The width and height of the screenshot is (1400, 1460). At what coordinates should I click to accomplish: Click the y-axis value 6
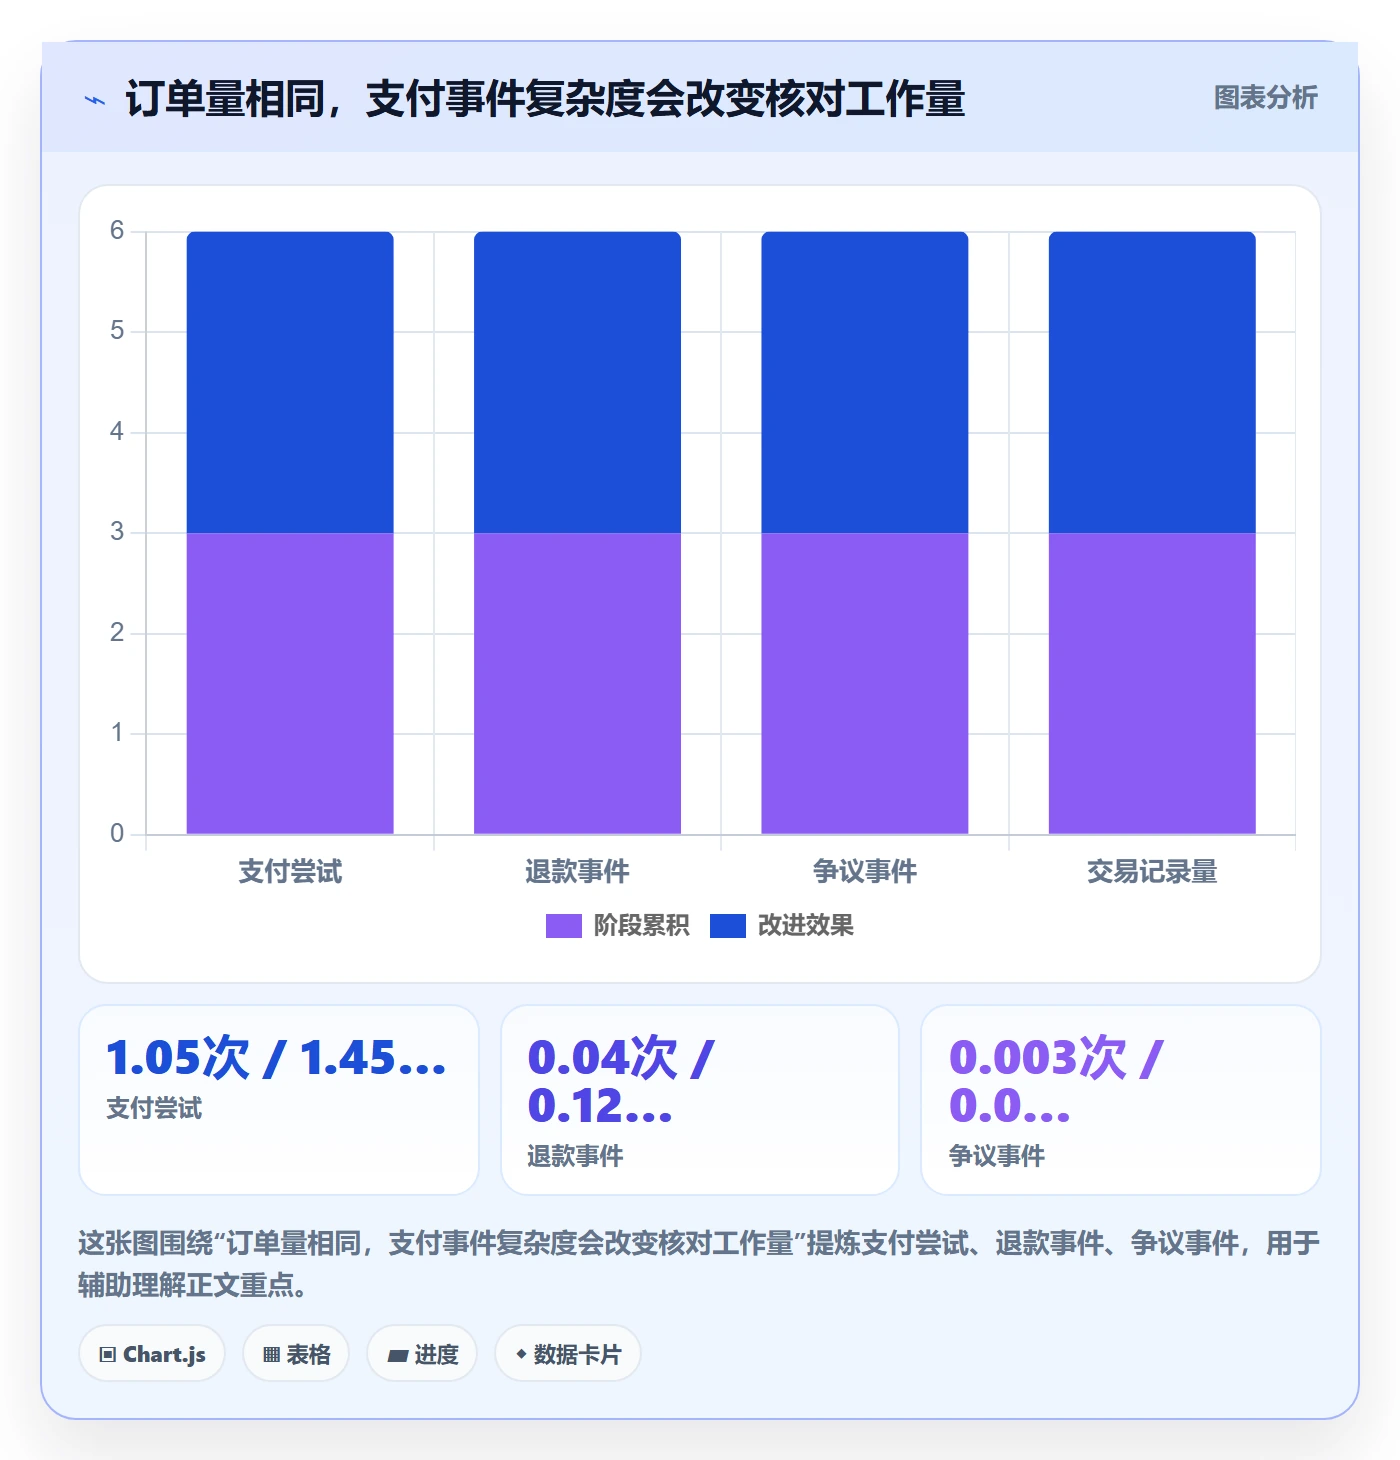(117, 231)
